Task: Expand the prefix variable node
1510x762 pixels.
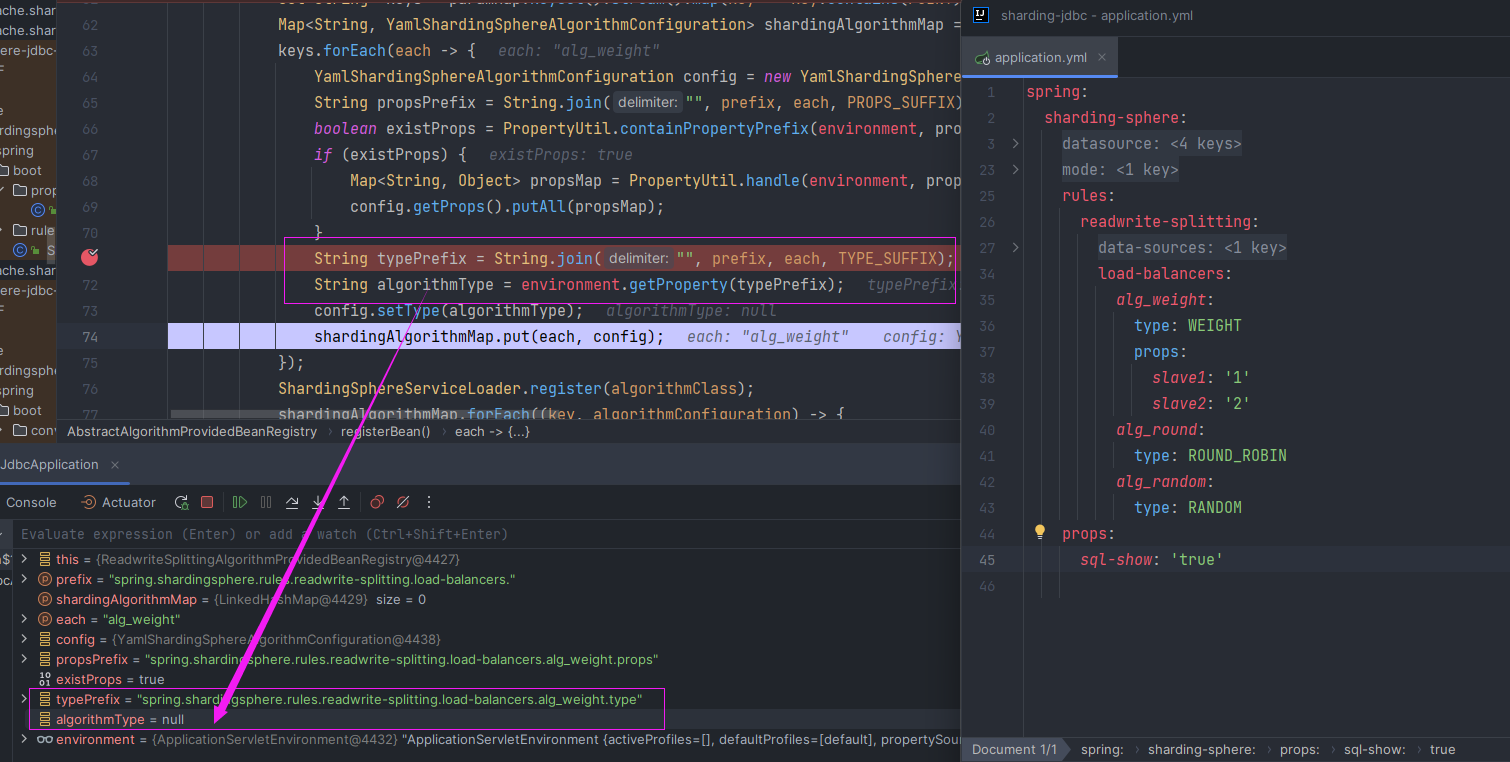Action: [25, 579]
